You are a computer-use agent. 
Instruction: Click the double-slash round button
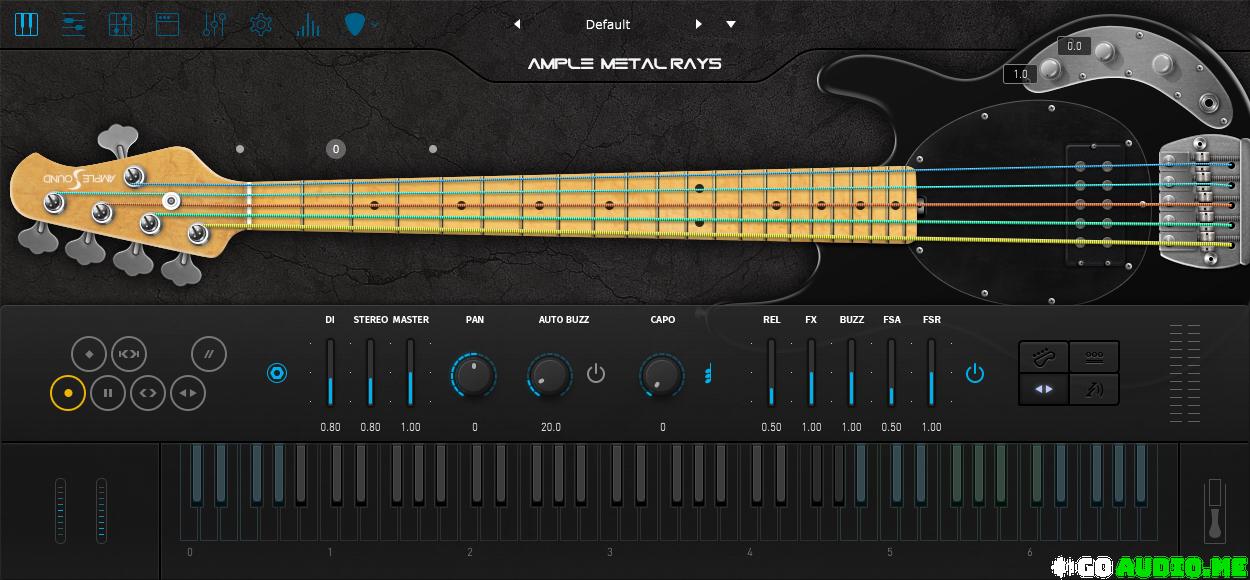point(209,354)
